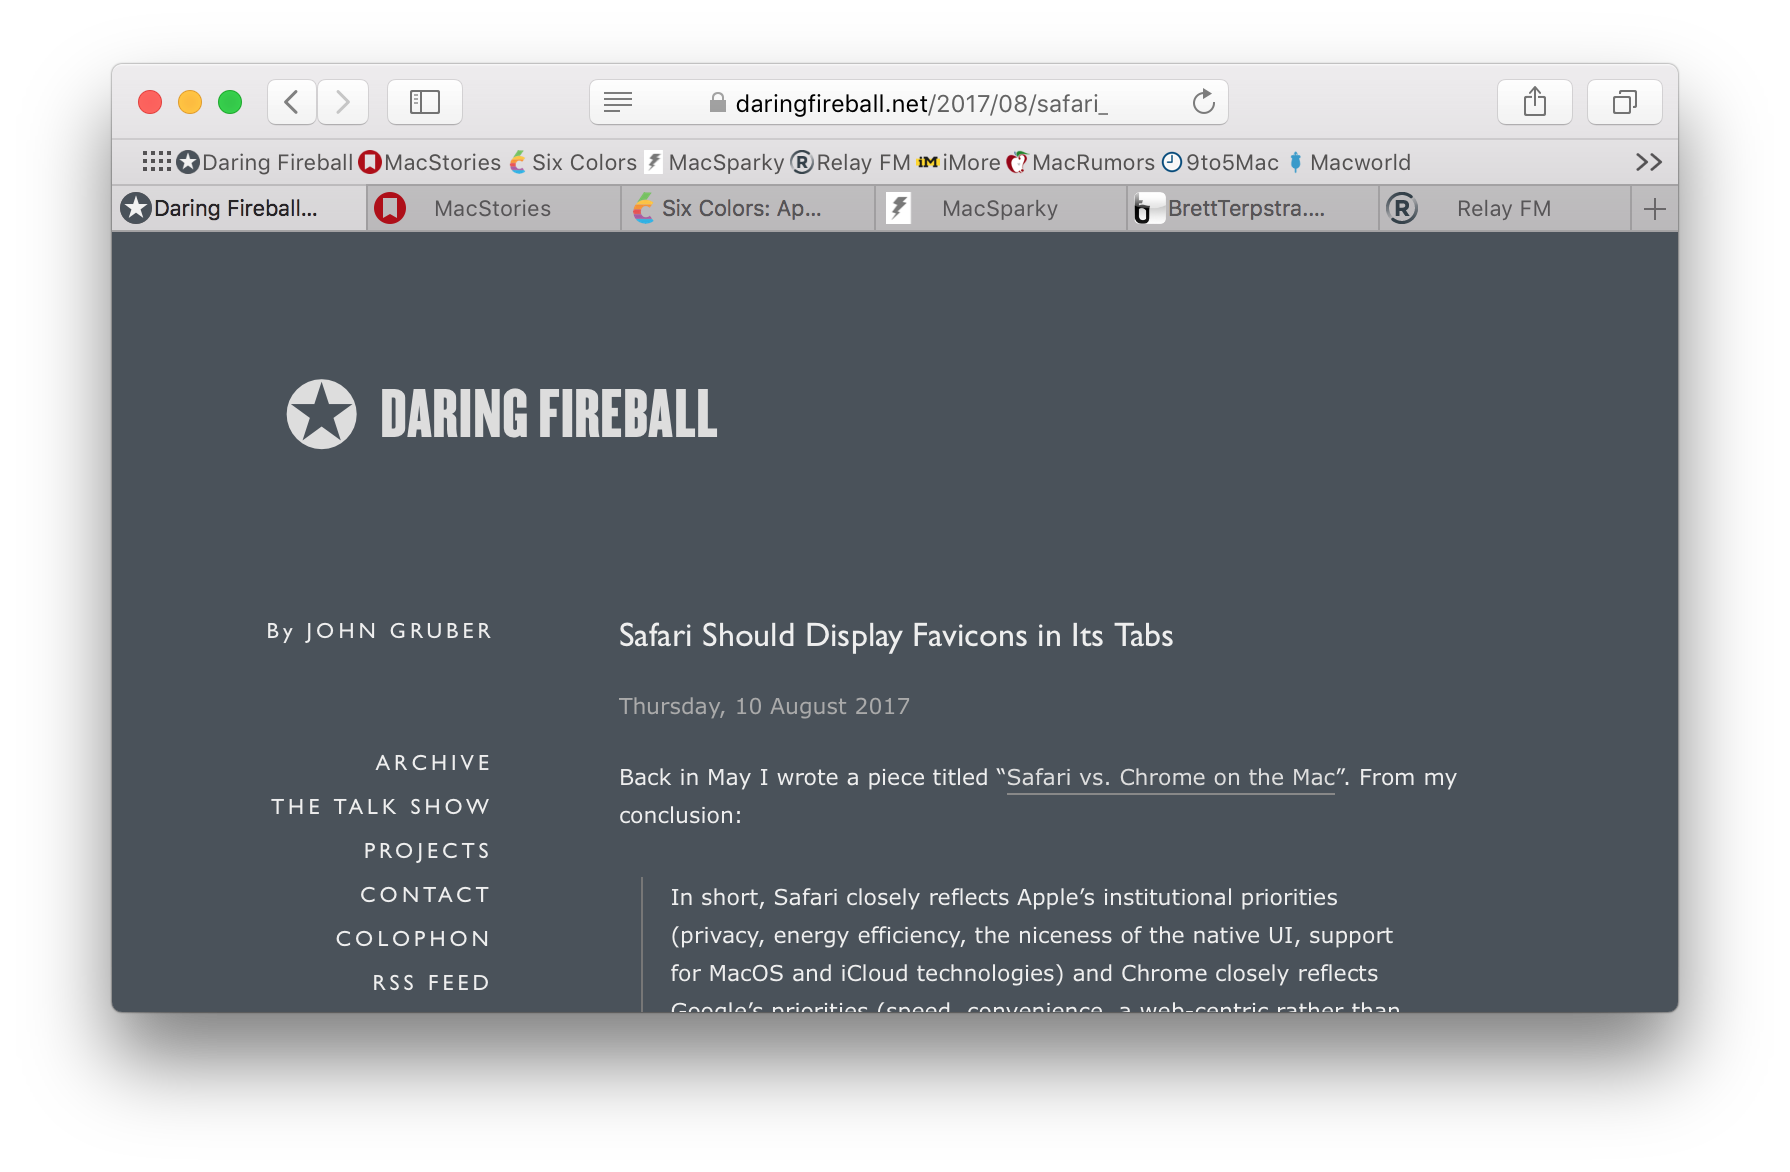Open Daring Fireball bookmark in favorites bar
The height and width of the screenshot is (1172, 1790).
pos(265,162)
